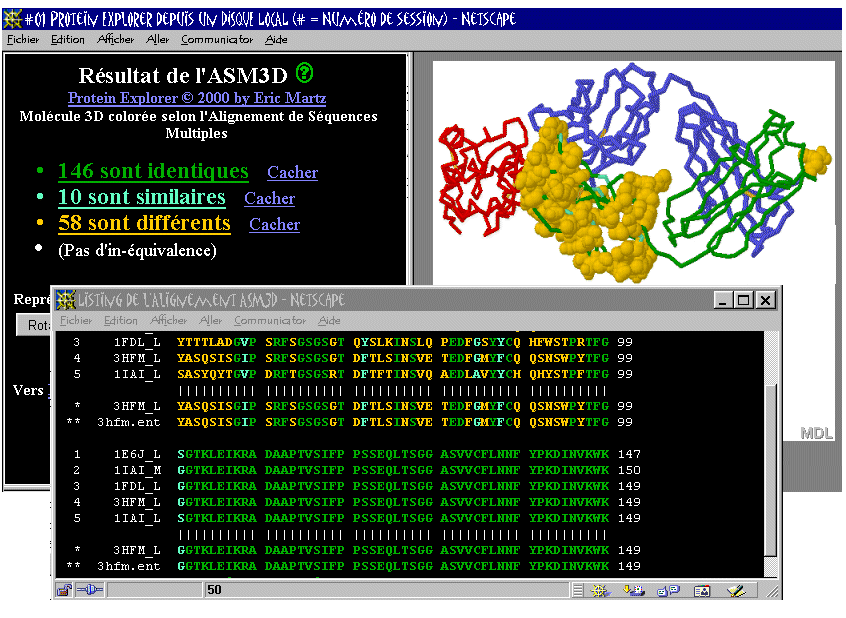Click 'QYSLKINSLQ' sequence block
846x618 pixels.
tap(392, 342)
